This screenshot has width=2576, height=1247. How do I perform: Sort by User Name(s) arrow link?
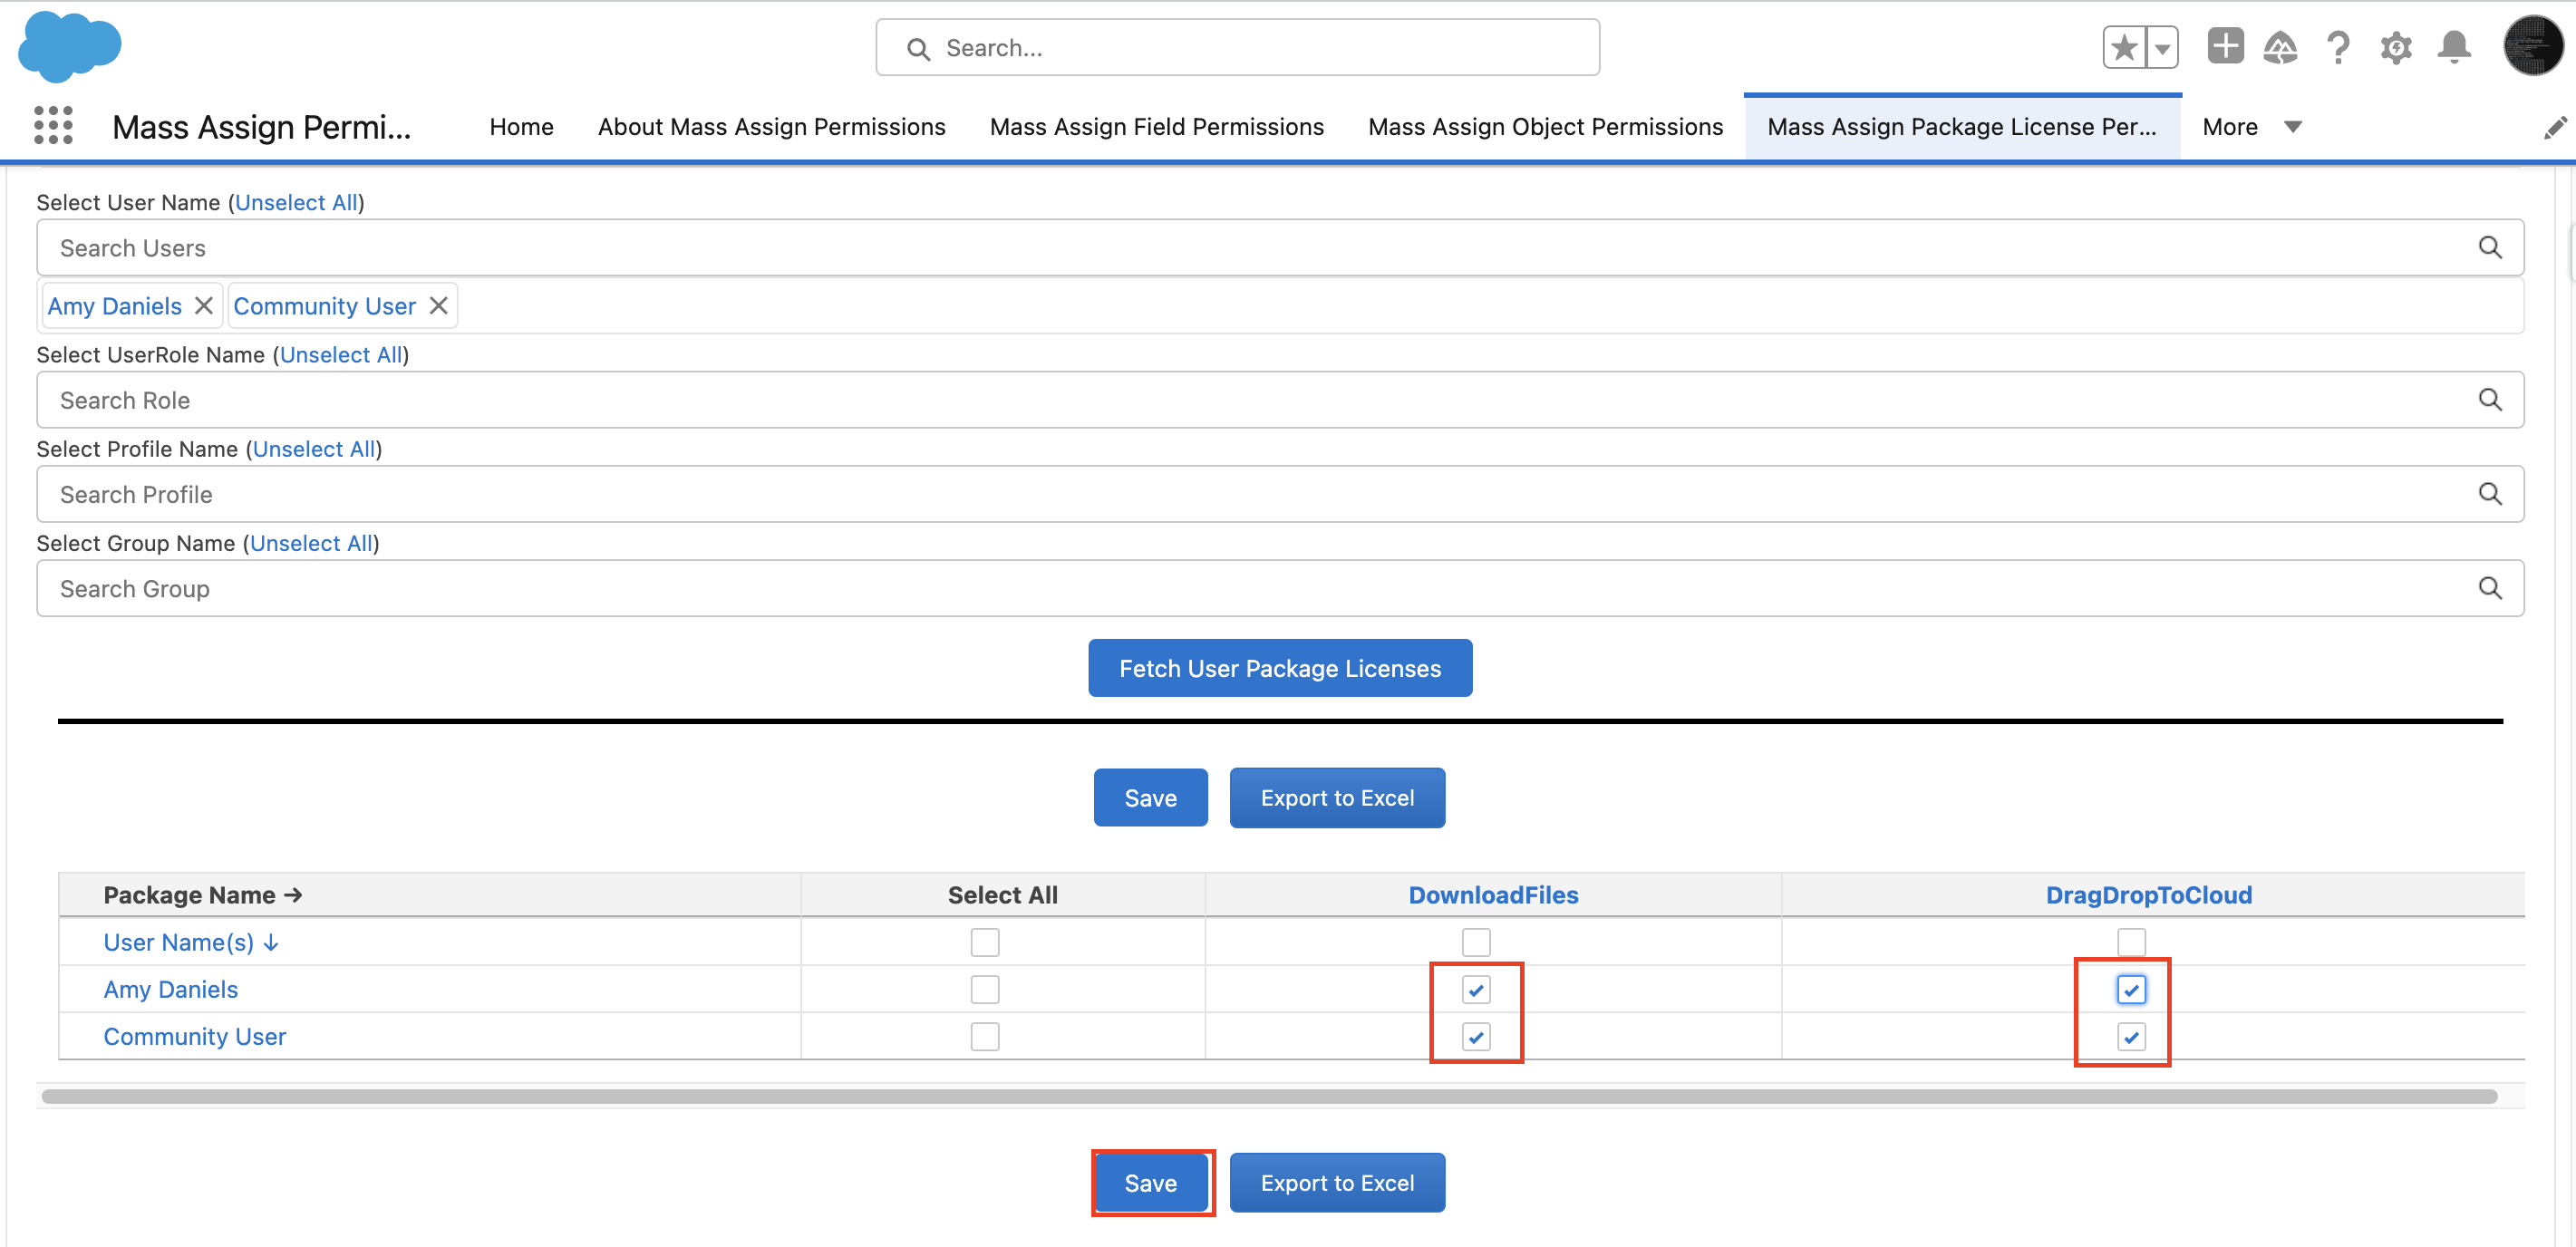pos(191,942)
